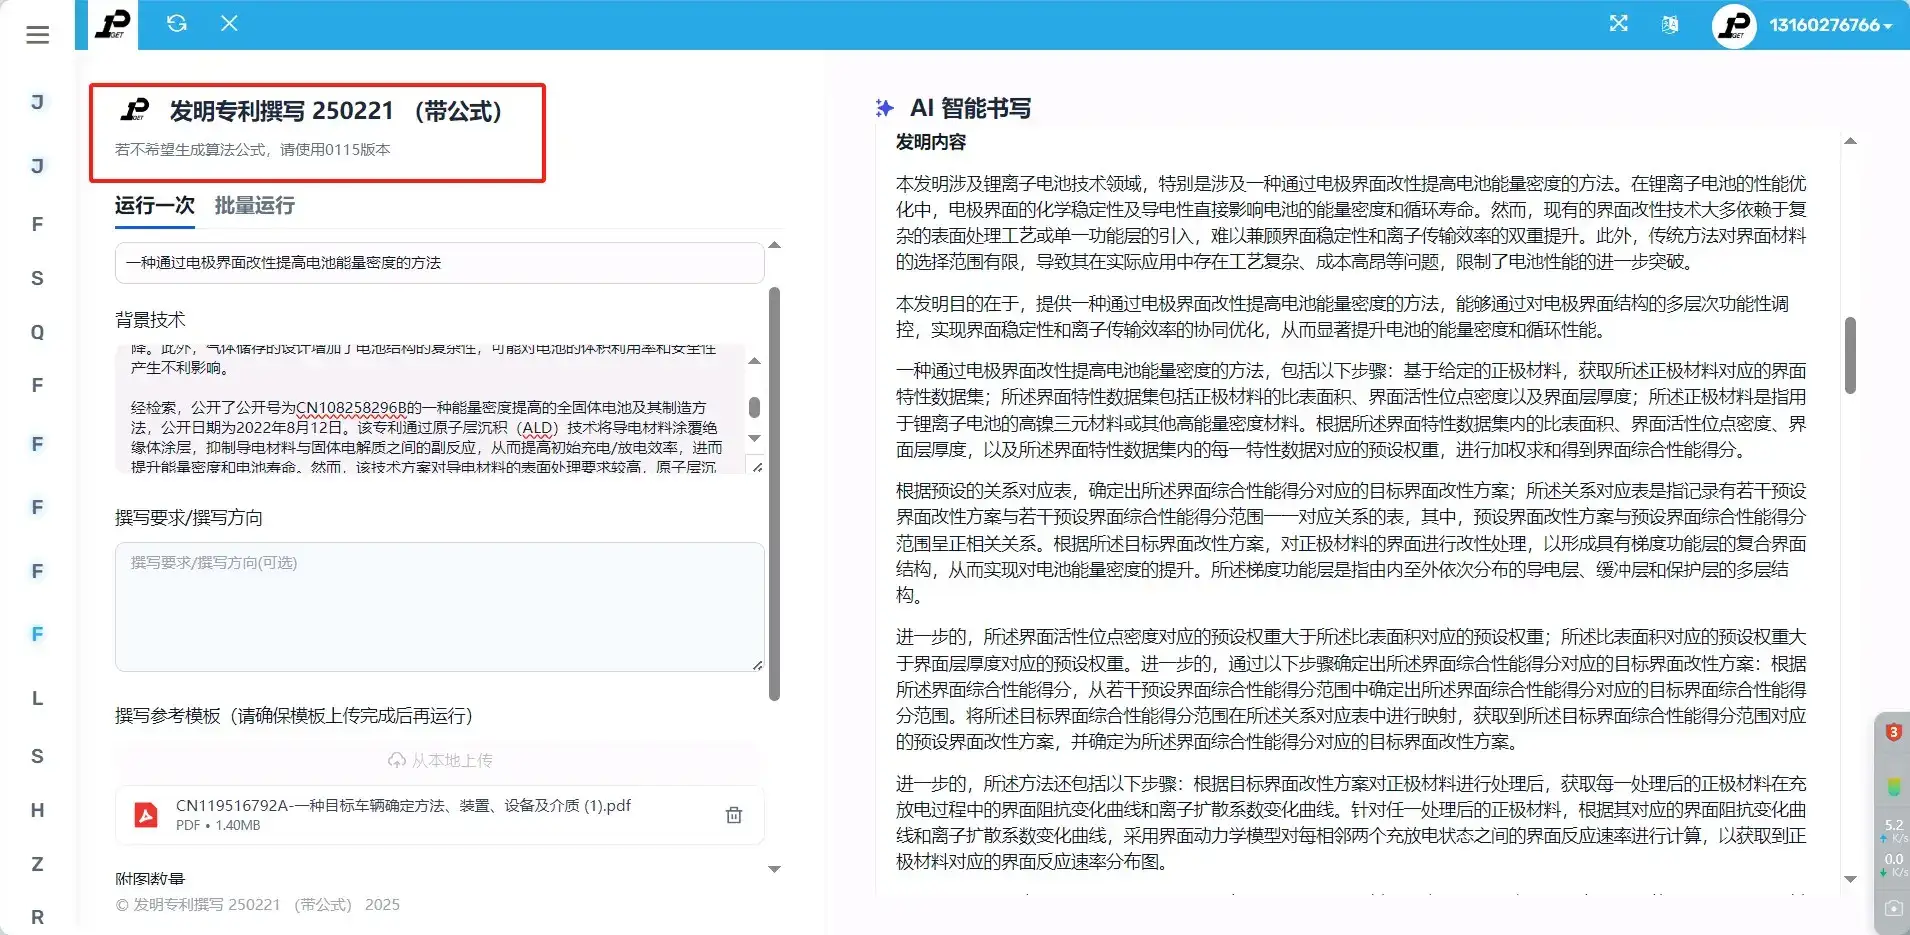Open the hamburger menu

pyautogui.click(x=37, y=35)
